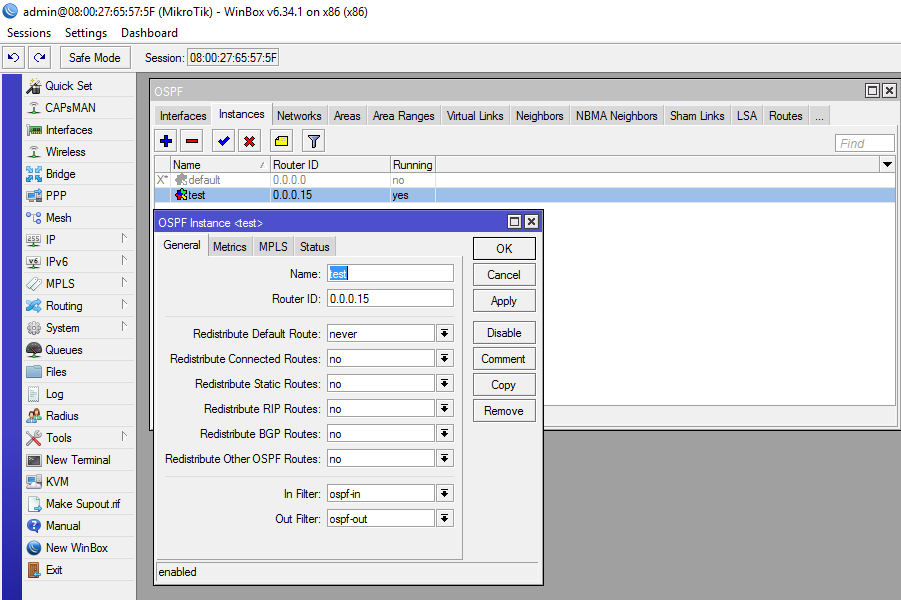
Task: Click the Disable button in instance dialog
Action: point(504,333)
